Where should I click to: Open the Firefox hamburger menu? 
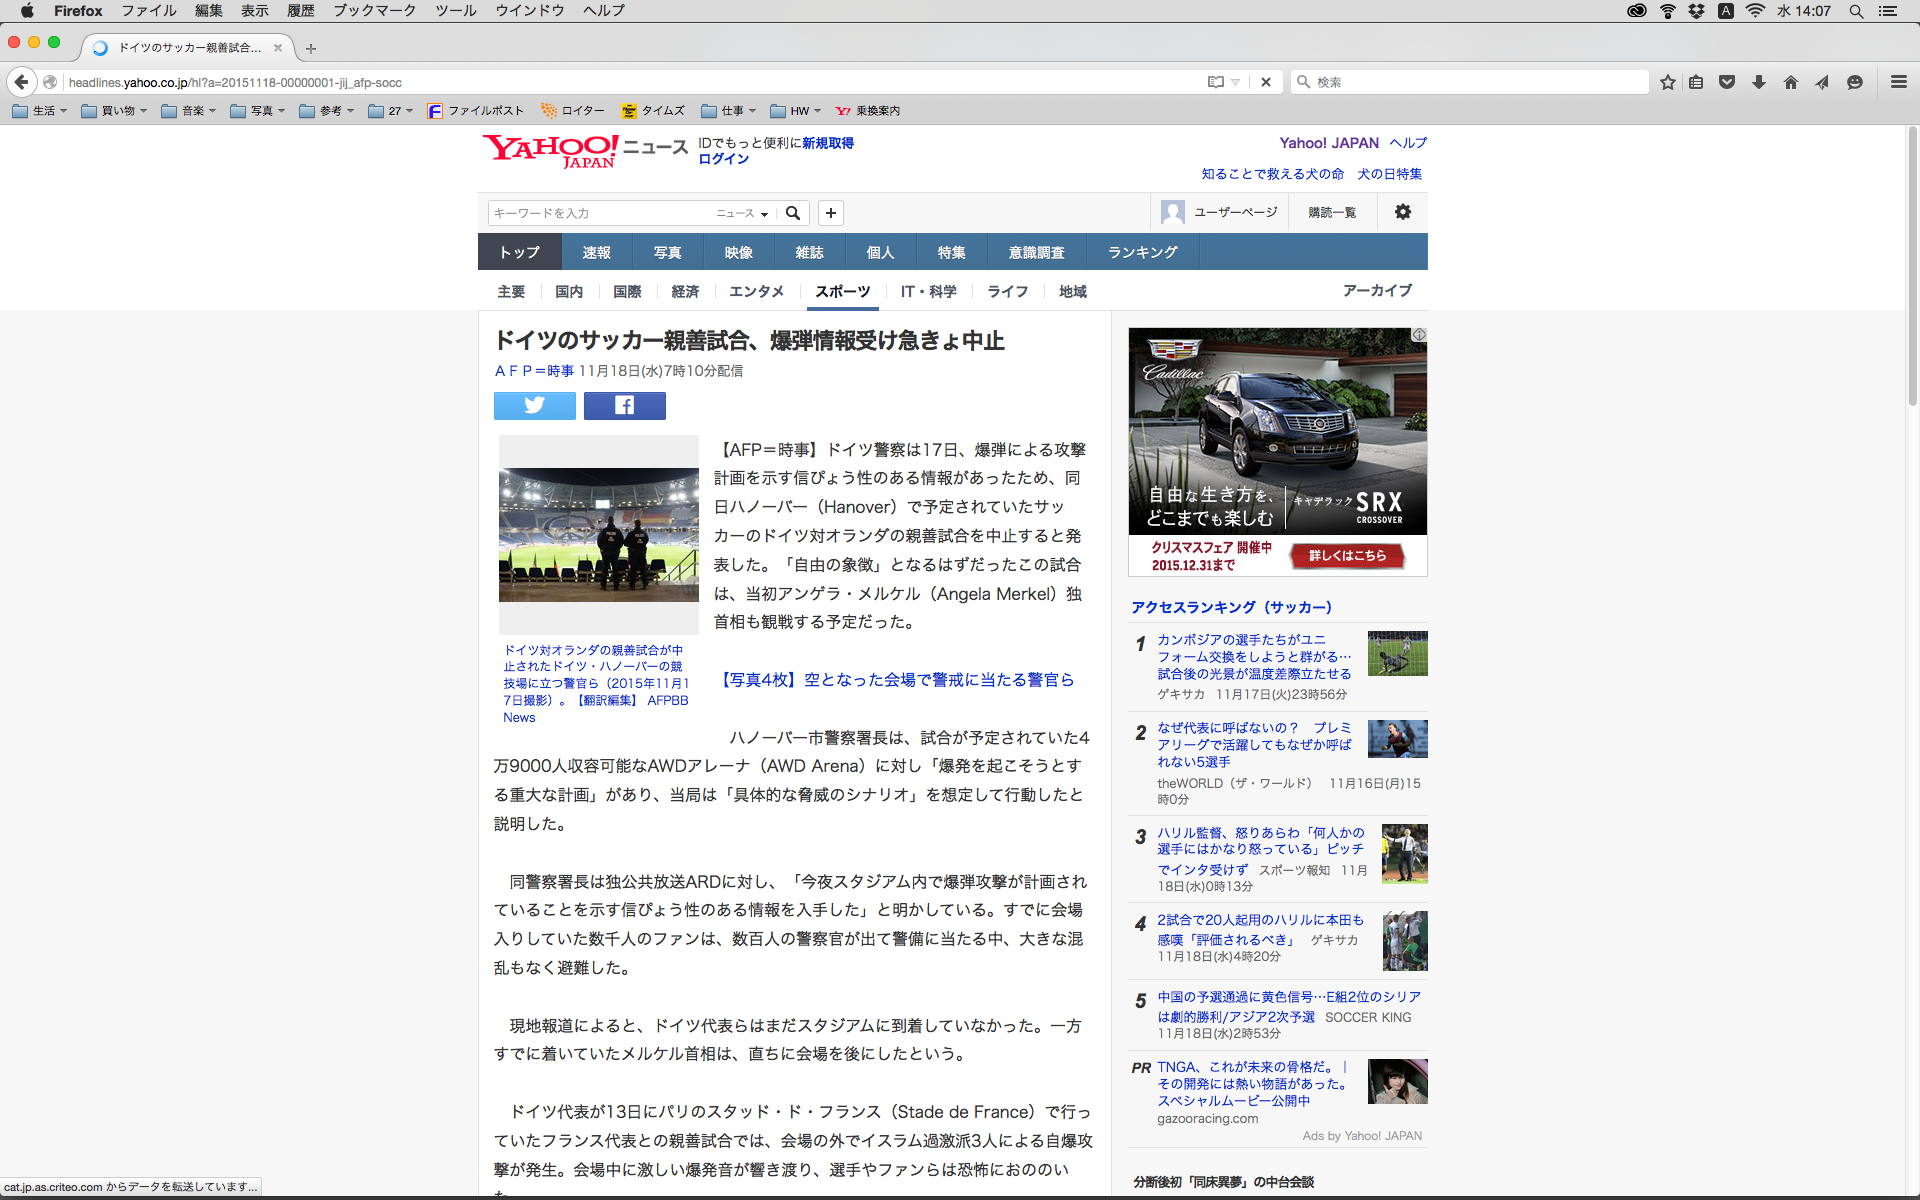[x=1898, y=82]
